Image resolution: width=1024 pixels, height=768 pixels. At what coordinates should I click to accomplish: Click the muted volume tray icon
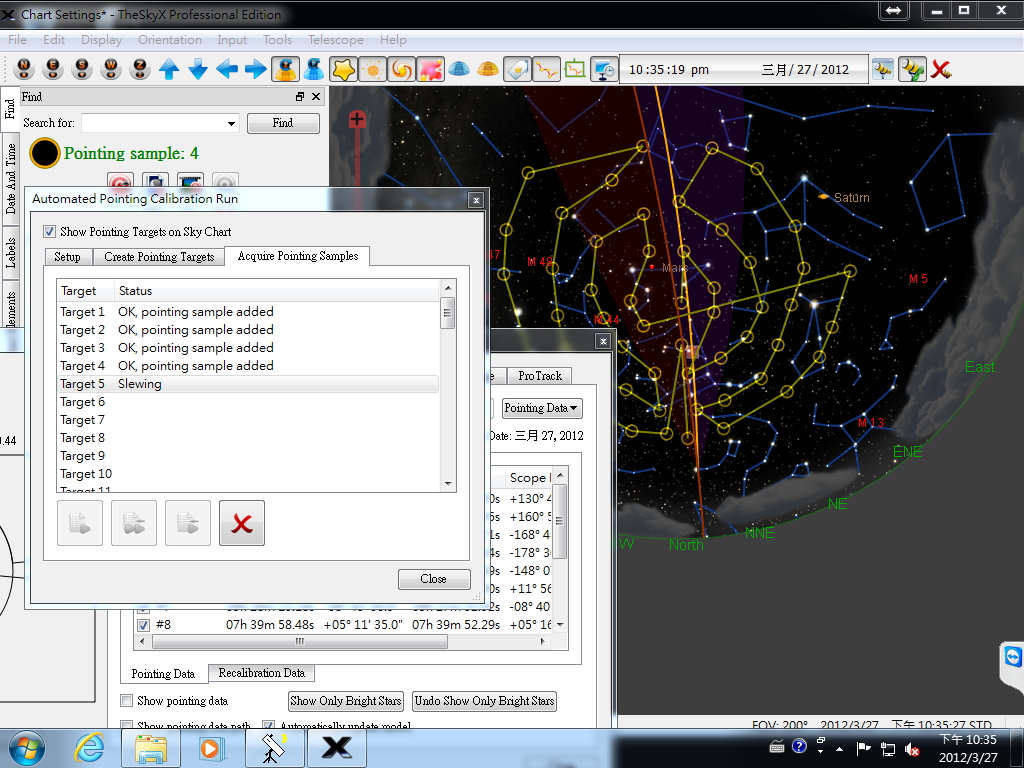[x=912, y=748]
